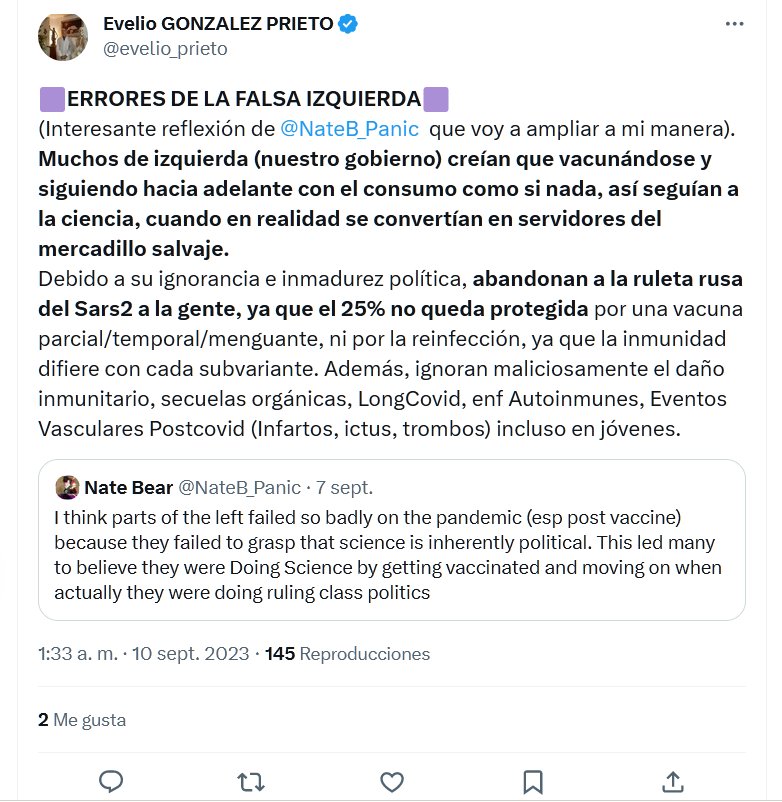The width and height of the screenshot is (782, 802).
Task: Click the 7 sept. quoted tweet date
Action: [345, 488]
